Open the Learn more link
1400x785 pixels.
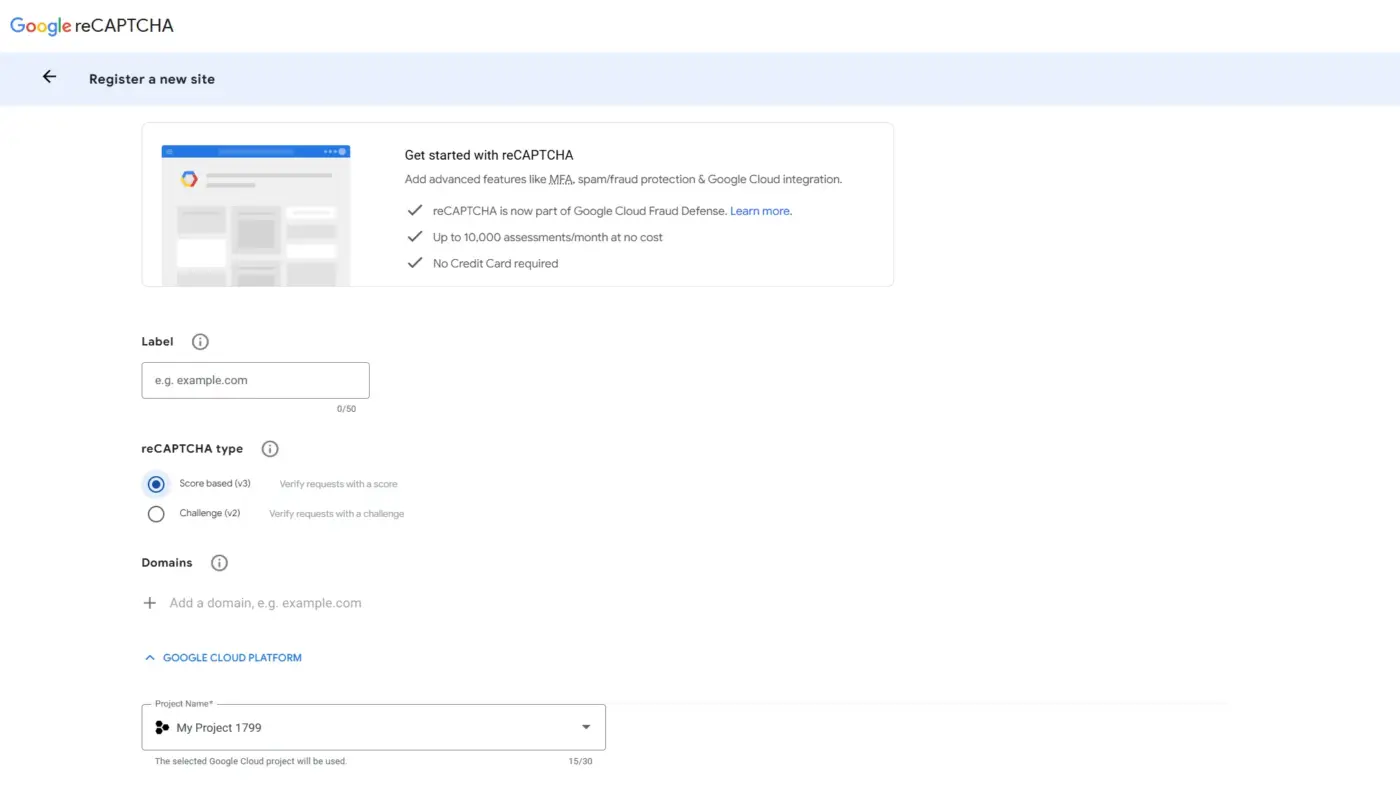tap(760, 211)
